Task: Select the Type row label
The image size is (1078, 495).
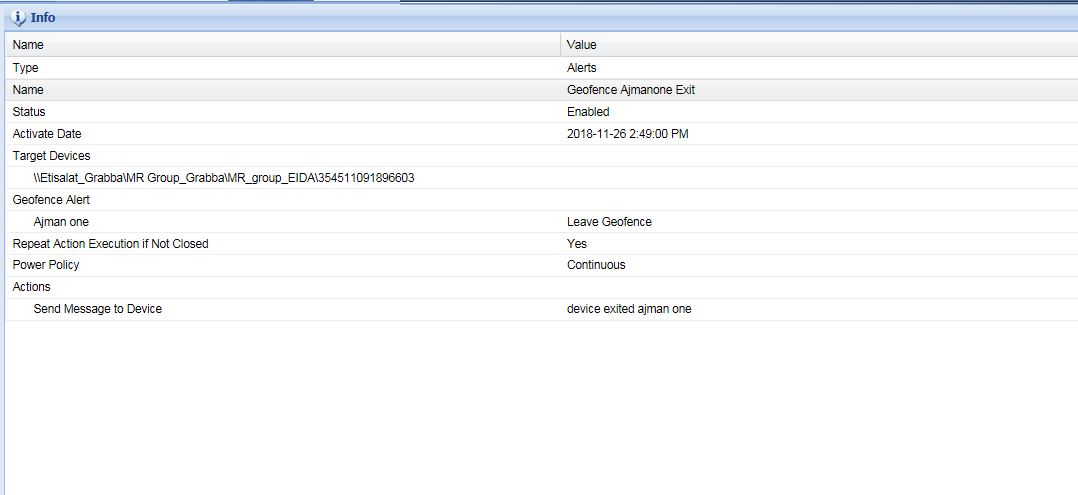Action: [26, 68]
